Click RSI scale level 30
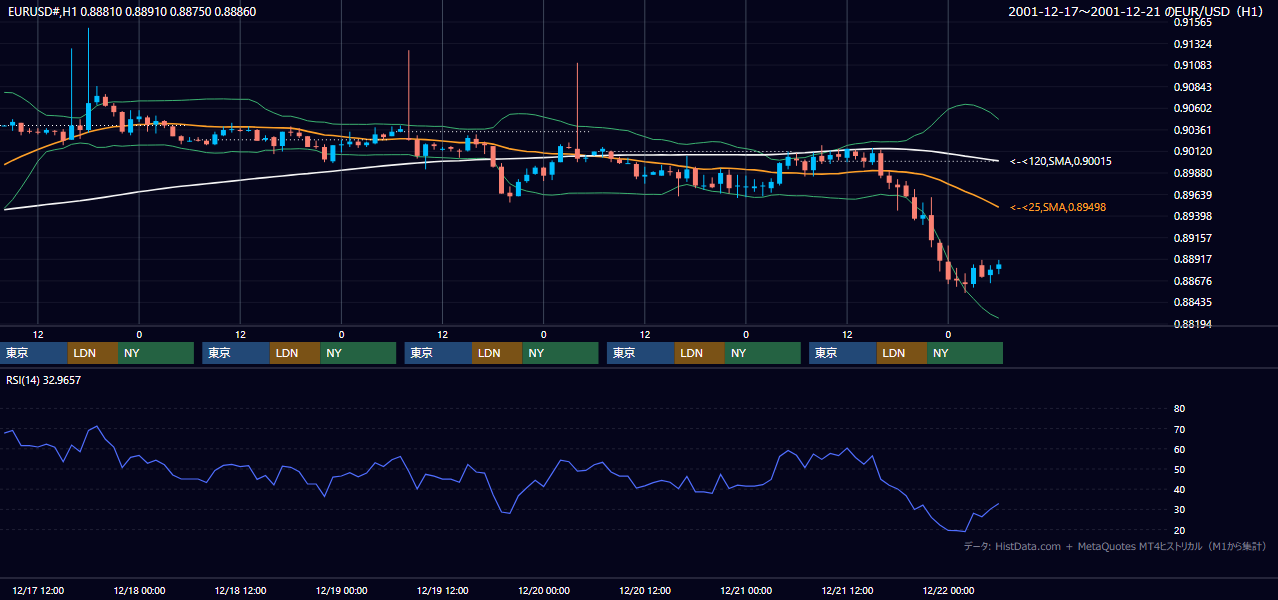This screenshot has height=600, width=1278. tap(1179, 510)
